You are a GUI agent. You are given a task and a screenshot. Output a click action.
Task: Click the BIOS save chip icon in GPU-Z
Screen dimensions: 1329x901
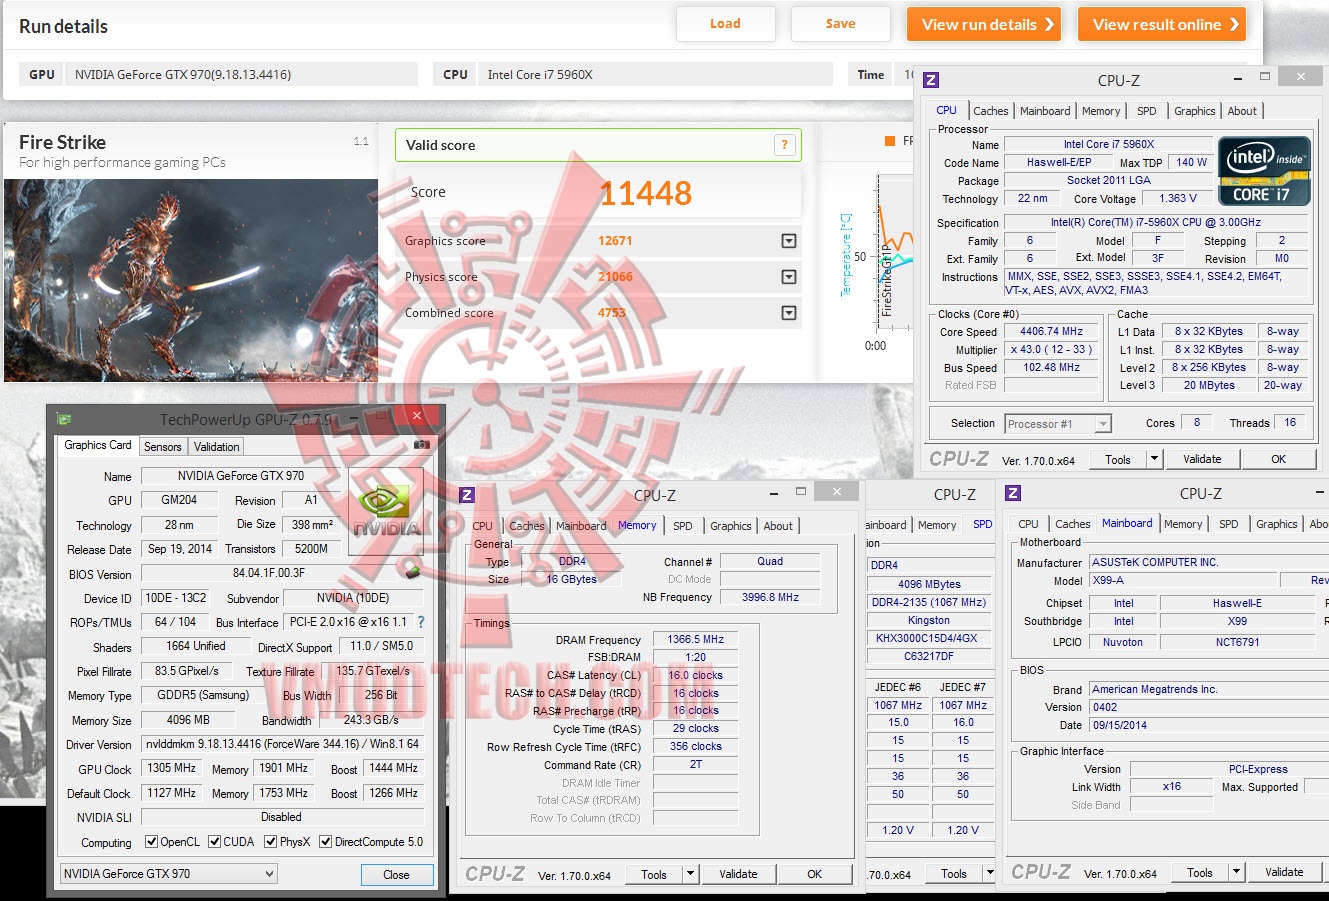tap(412, 572)
